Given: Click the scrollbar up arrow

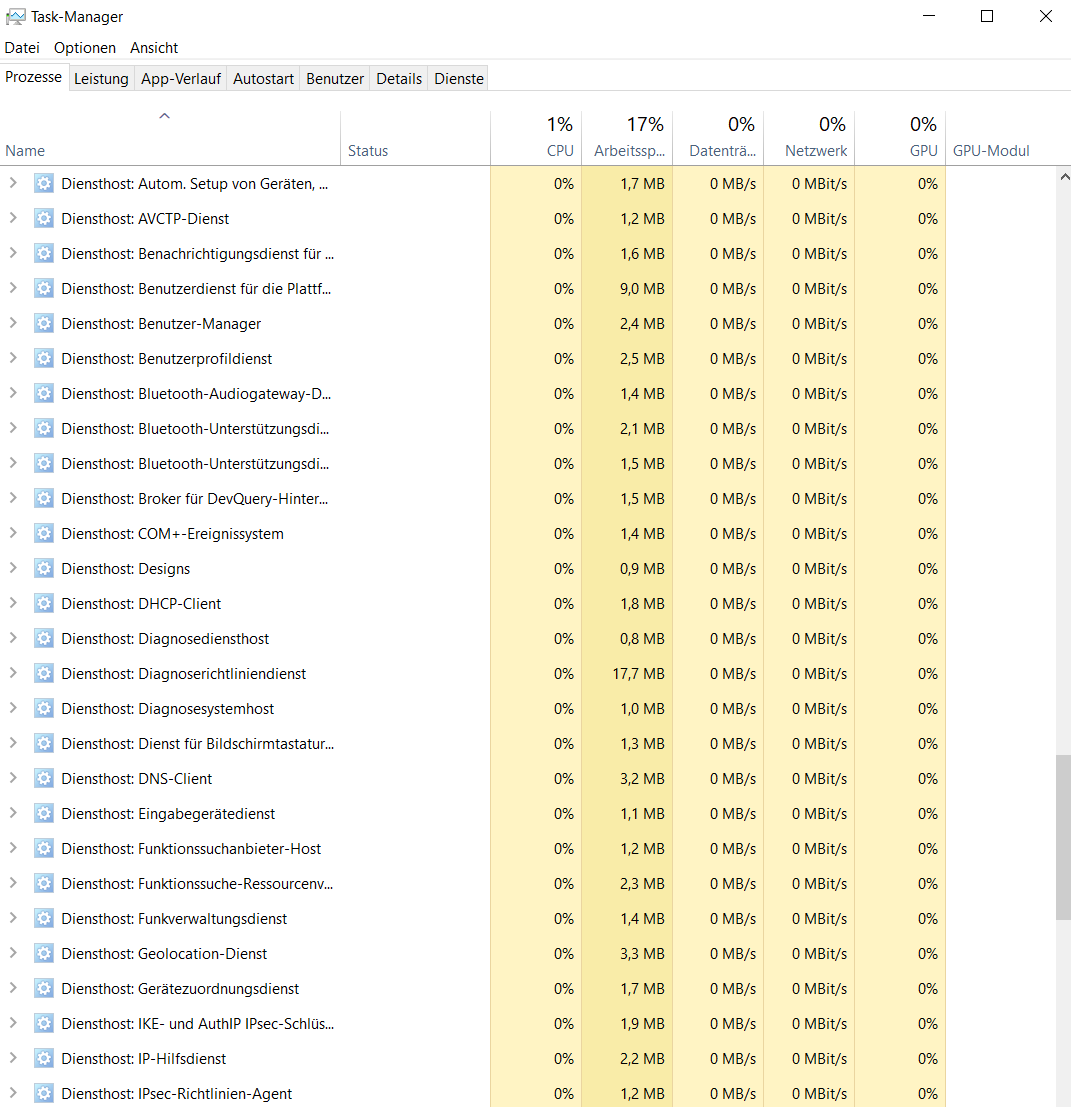Looking at the screenshot, I should coord(1064,176).
